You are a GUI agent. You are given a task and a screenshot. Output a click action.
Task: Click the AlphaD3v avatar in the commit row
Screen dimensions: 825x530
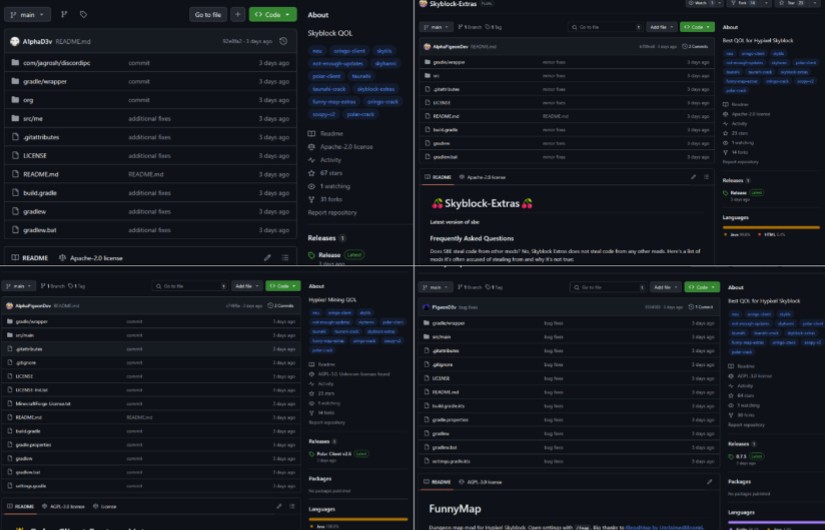click(x=13, y=42)
